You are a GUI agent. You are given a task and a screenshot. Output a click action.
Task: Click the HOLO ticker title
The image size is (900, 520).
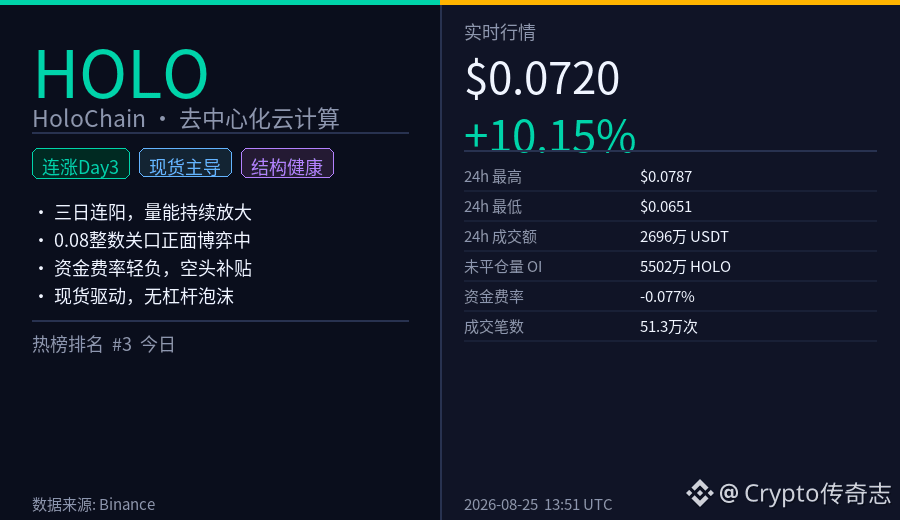[121, 75]
